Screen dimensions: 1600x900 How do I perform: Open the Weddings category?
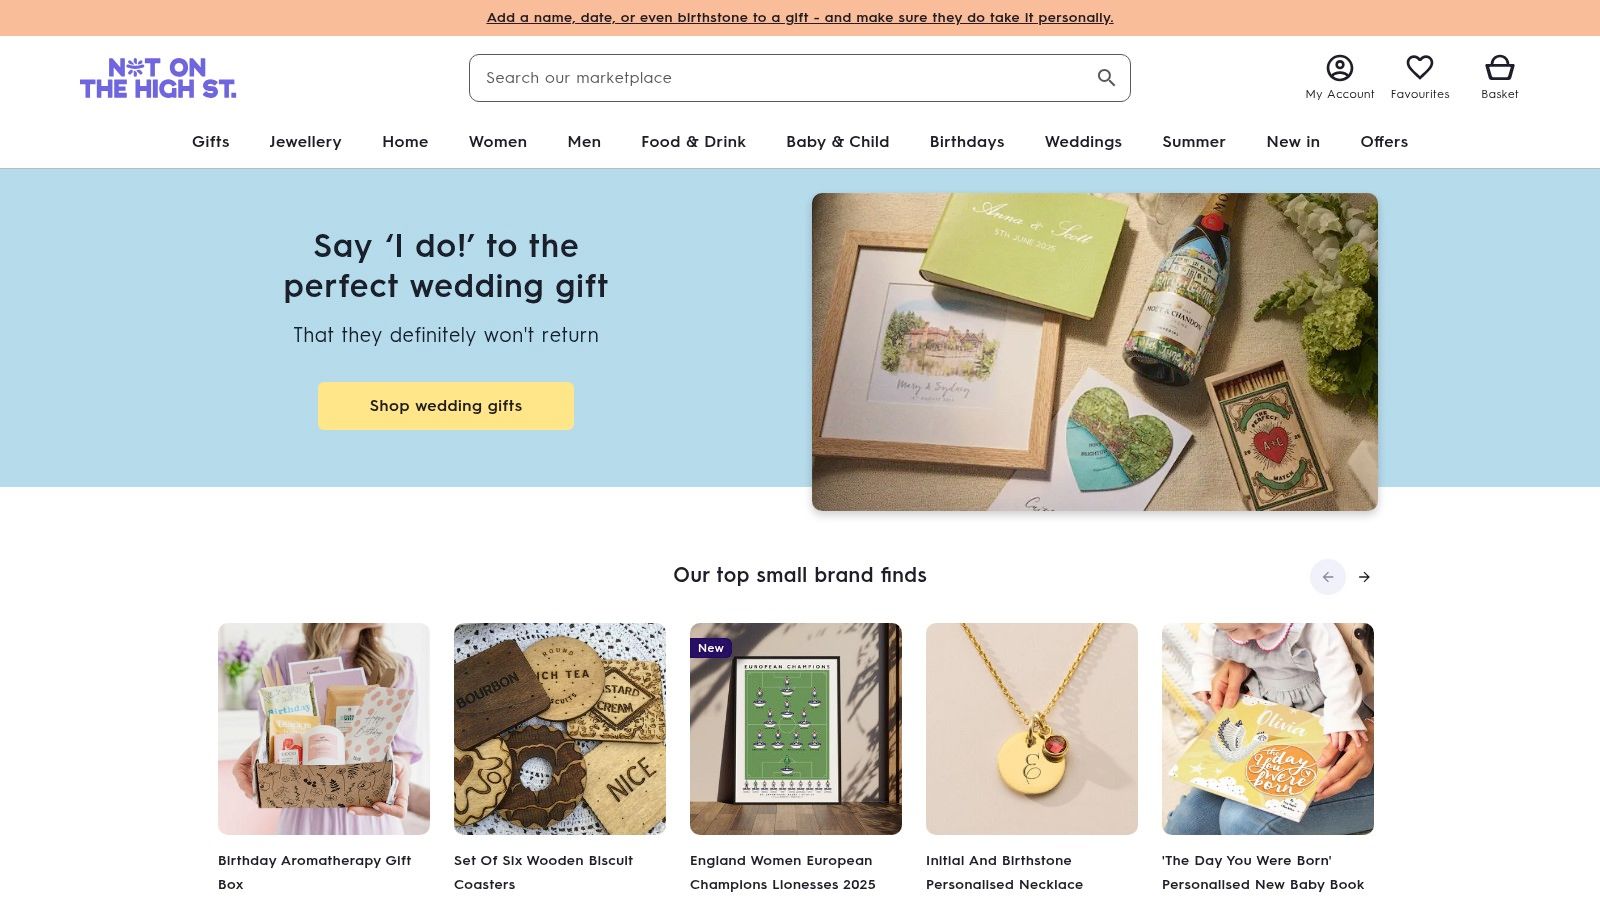[x=1083, y=142]
